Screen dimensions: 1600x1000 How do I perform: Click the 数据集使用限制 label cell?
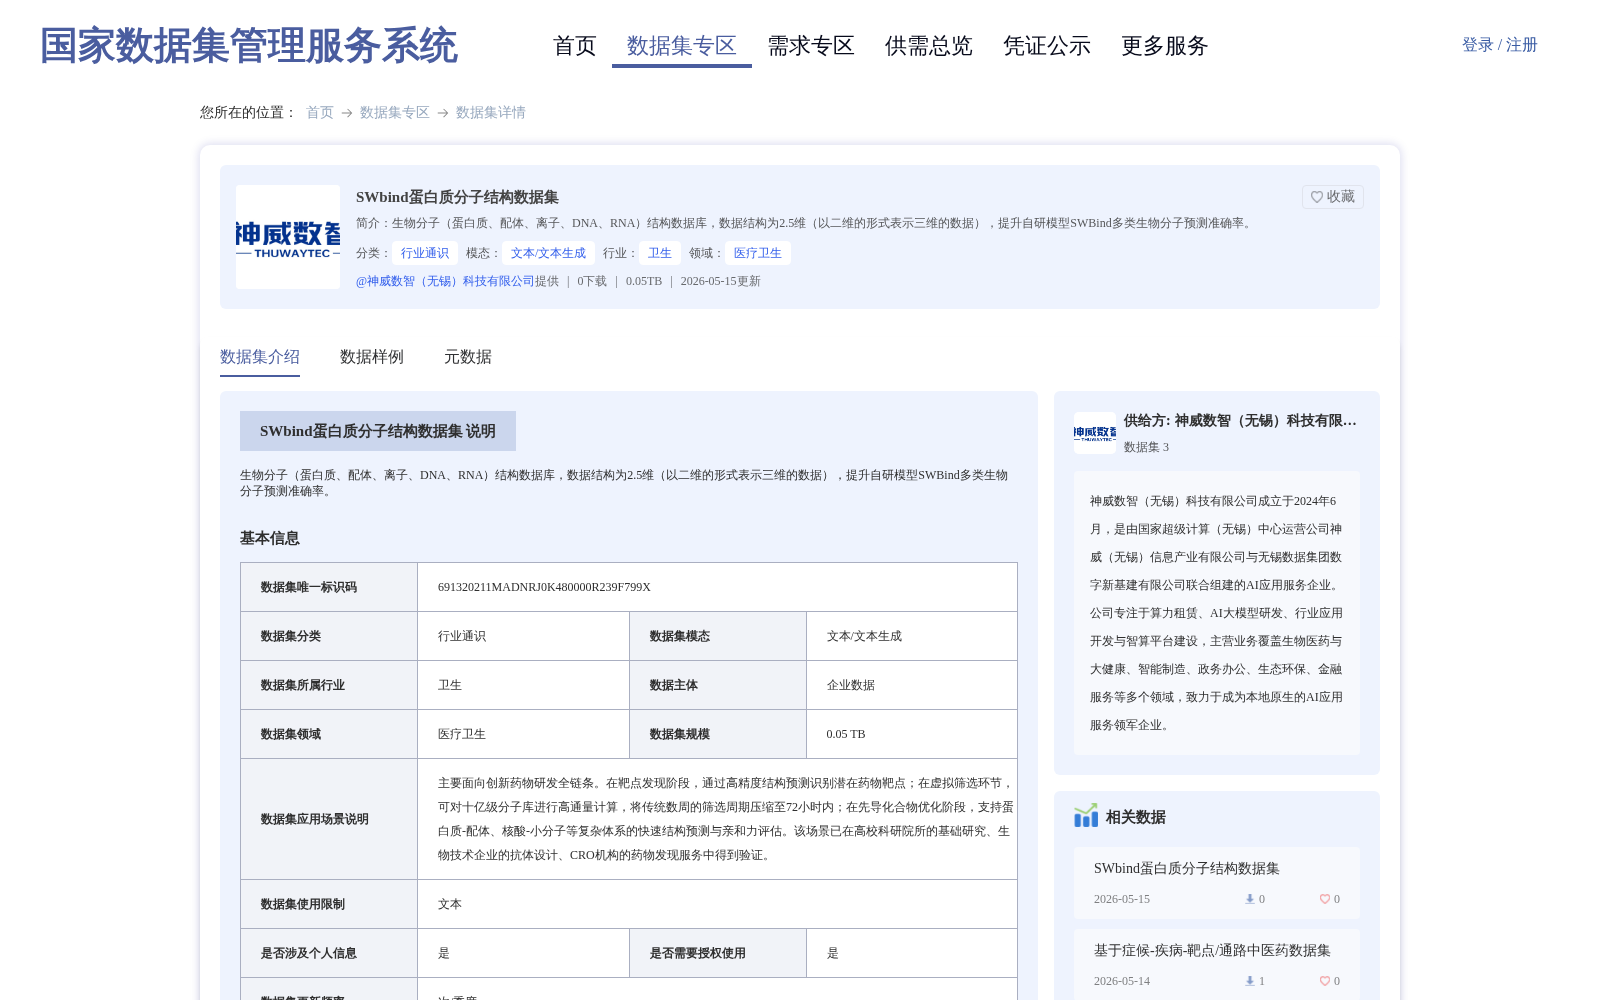(x=329, y=904)
